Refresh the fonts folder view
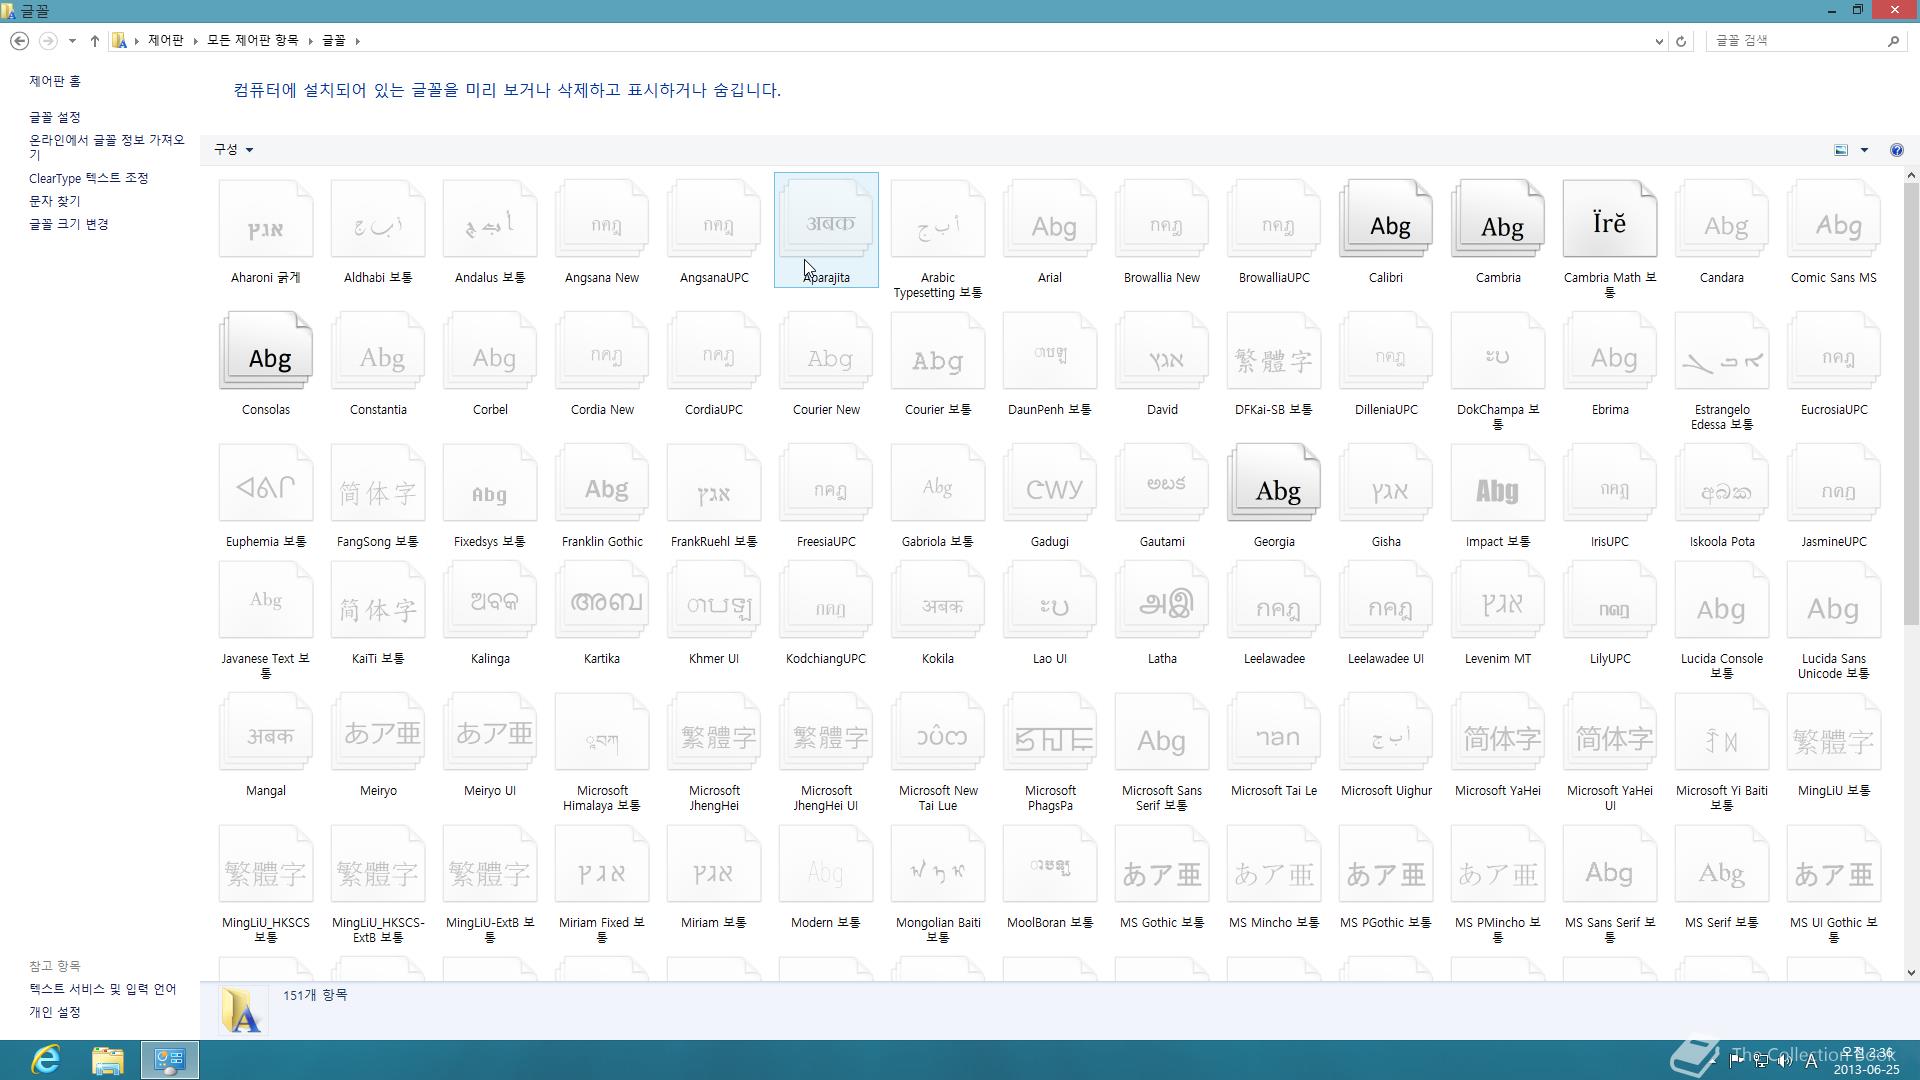The height and width of the screenshot is (1080, 1920). 1681,41
